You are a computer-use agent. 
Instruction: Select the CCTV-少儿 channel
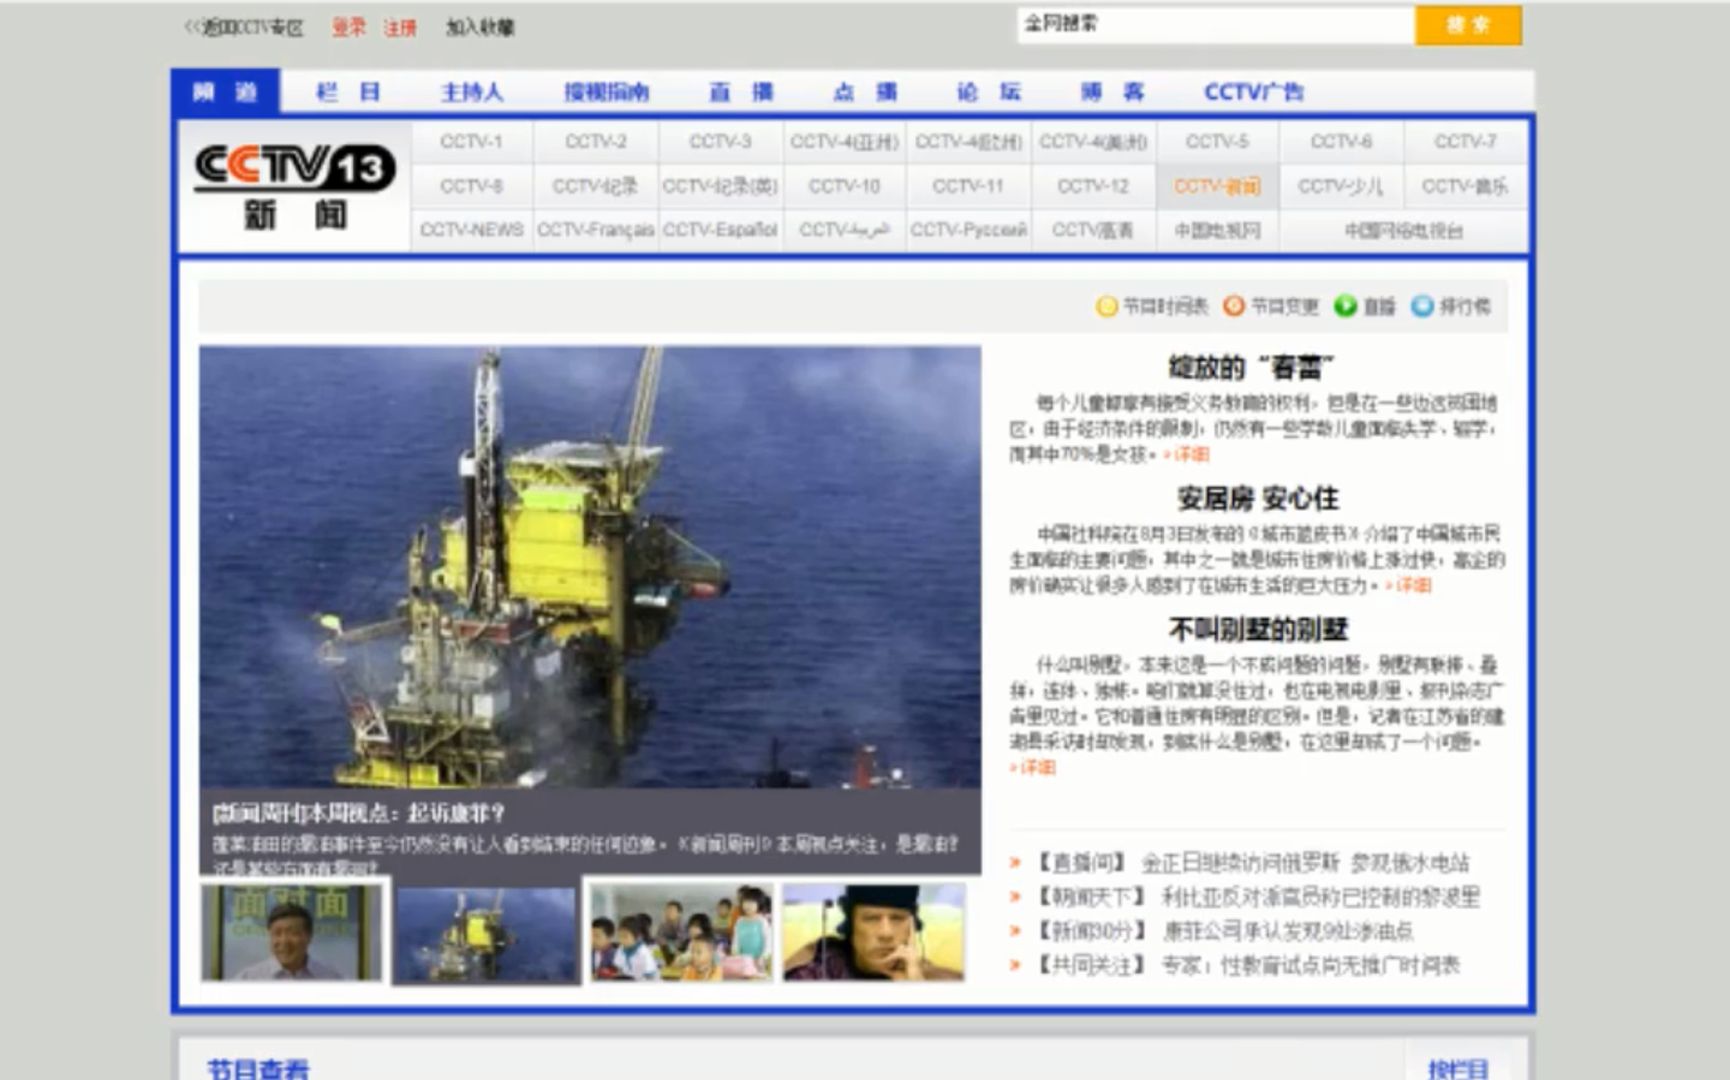pyautogui.click(x=1341, y=186)
